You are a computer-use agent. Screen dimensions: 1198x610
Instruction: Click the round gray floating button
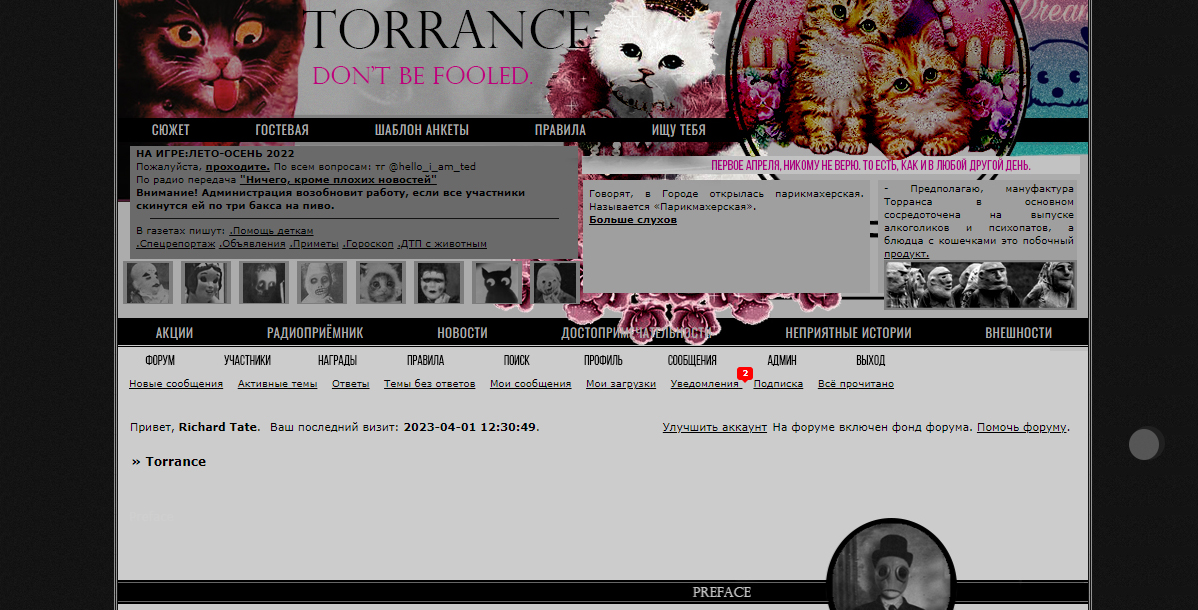click(x=1144, y=444)
